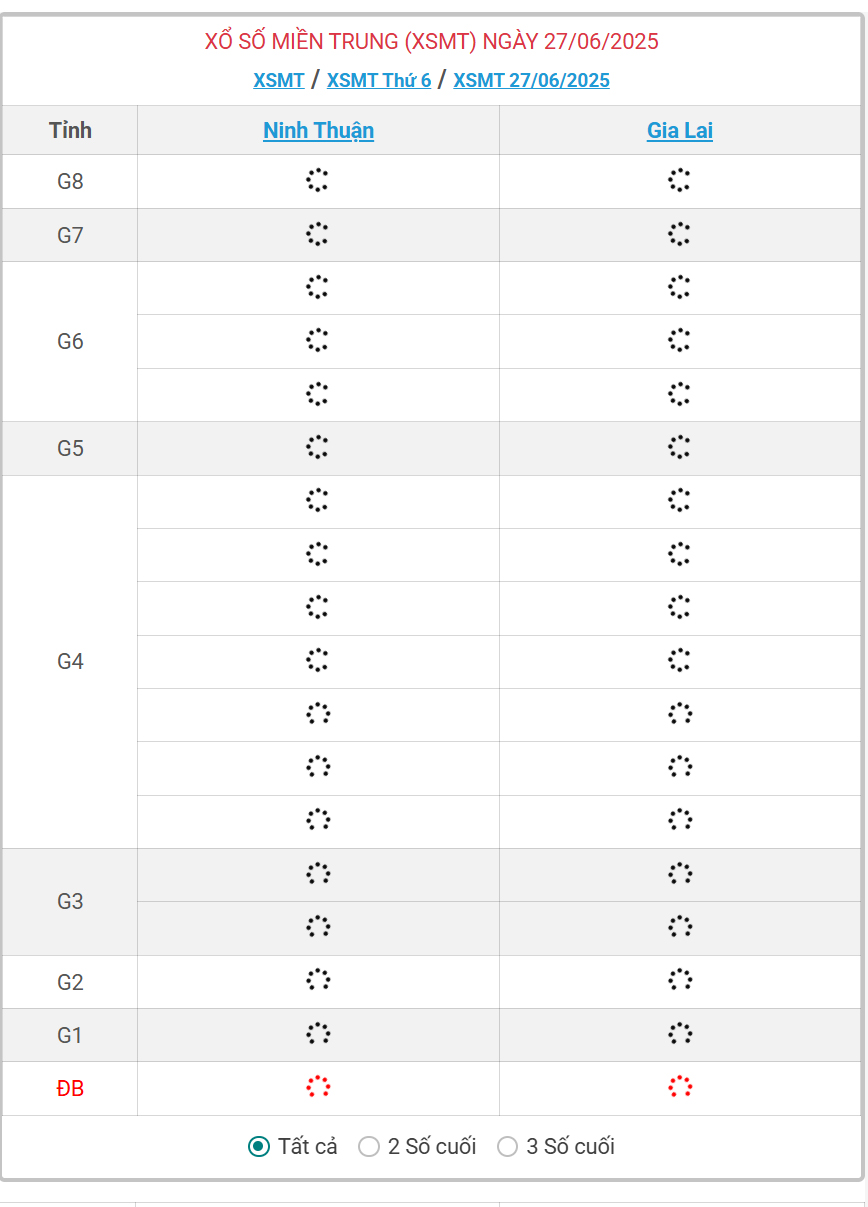Click Gia Lai G8 loading spinner
Viewport: 868px width, 1207px height.
click(680, 181)
